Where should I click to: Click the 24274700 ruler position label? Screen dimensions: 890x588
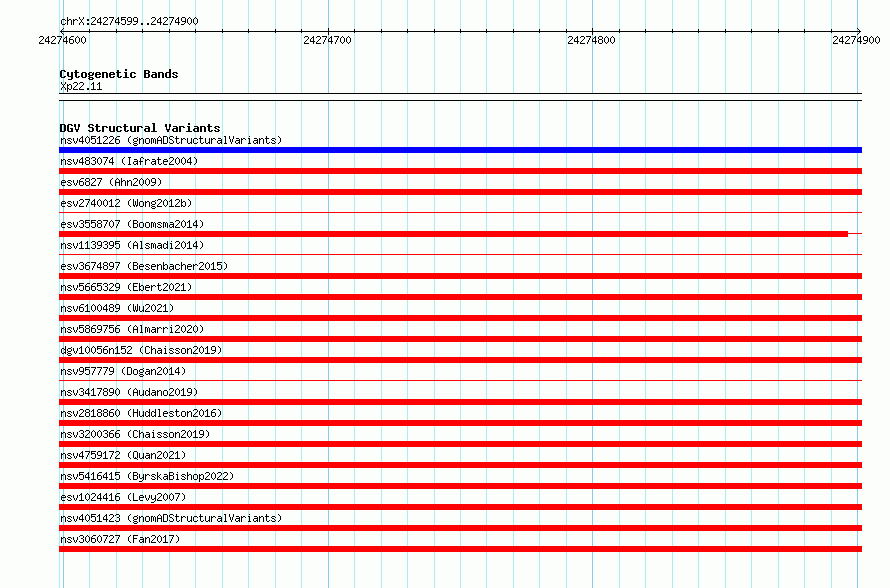pos(328,40)
